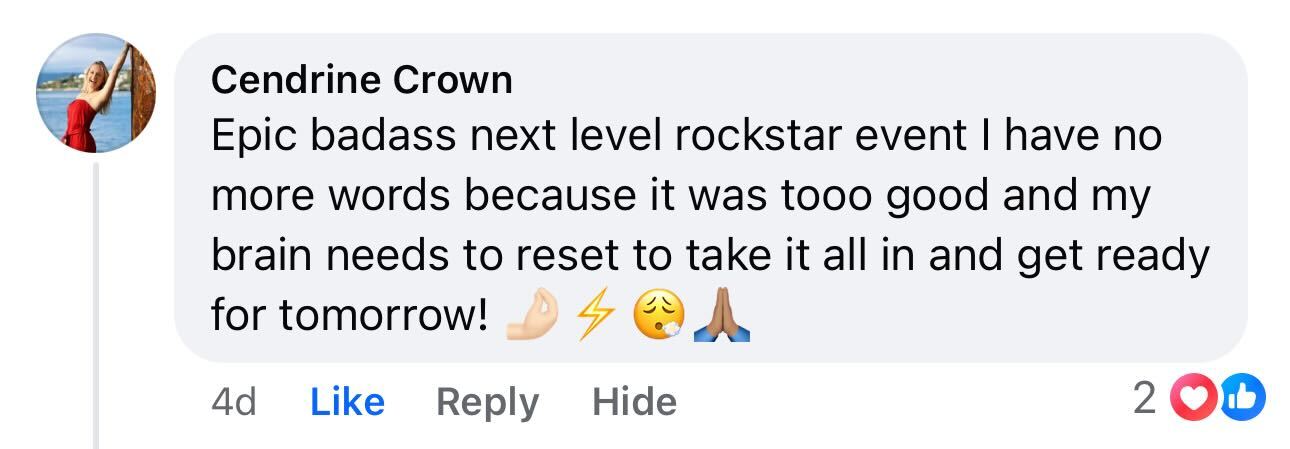Click the praying hands emoji
The image size is (1290, 449).
pos(722,317)
